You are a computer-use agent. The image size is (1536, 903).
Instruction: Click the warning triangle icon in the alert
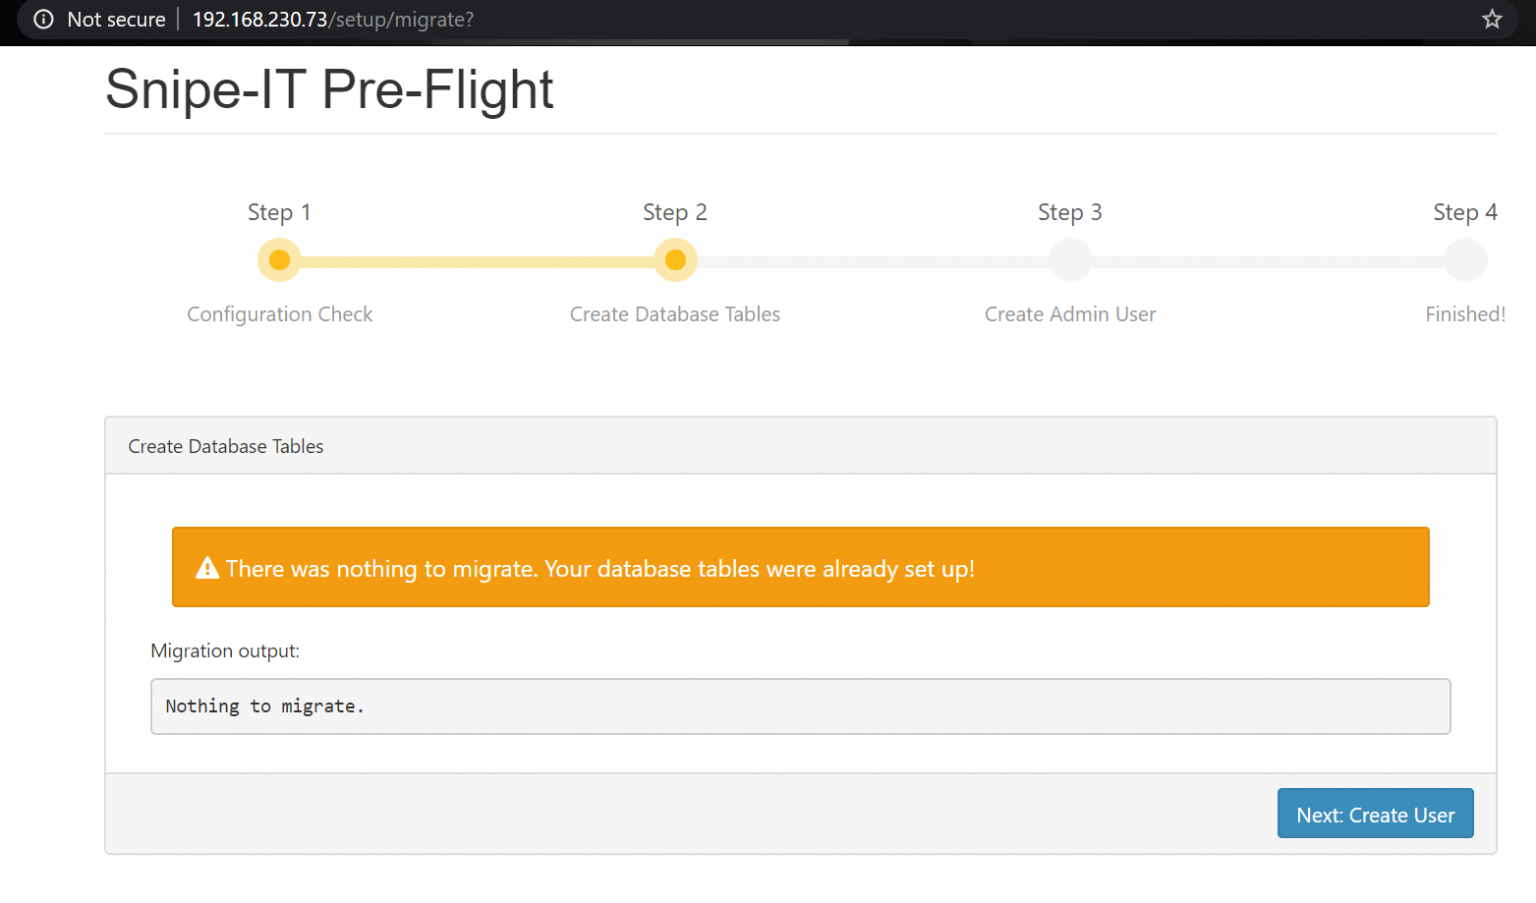click(x=207, y=568)
